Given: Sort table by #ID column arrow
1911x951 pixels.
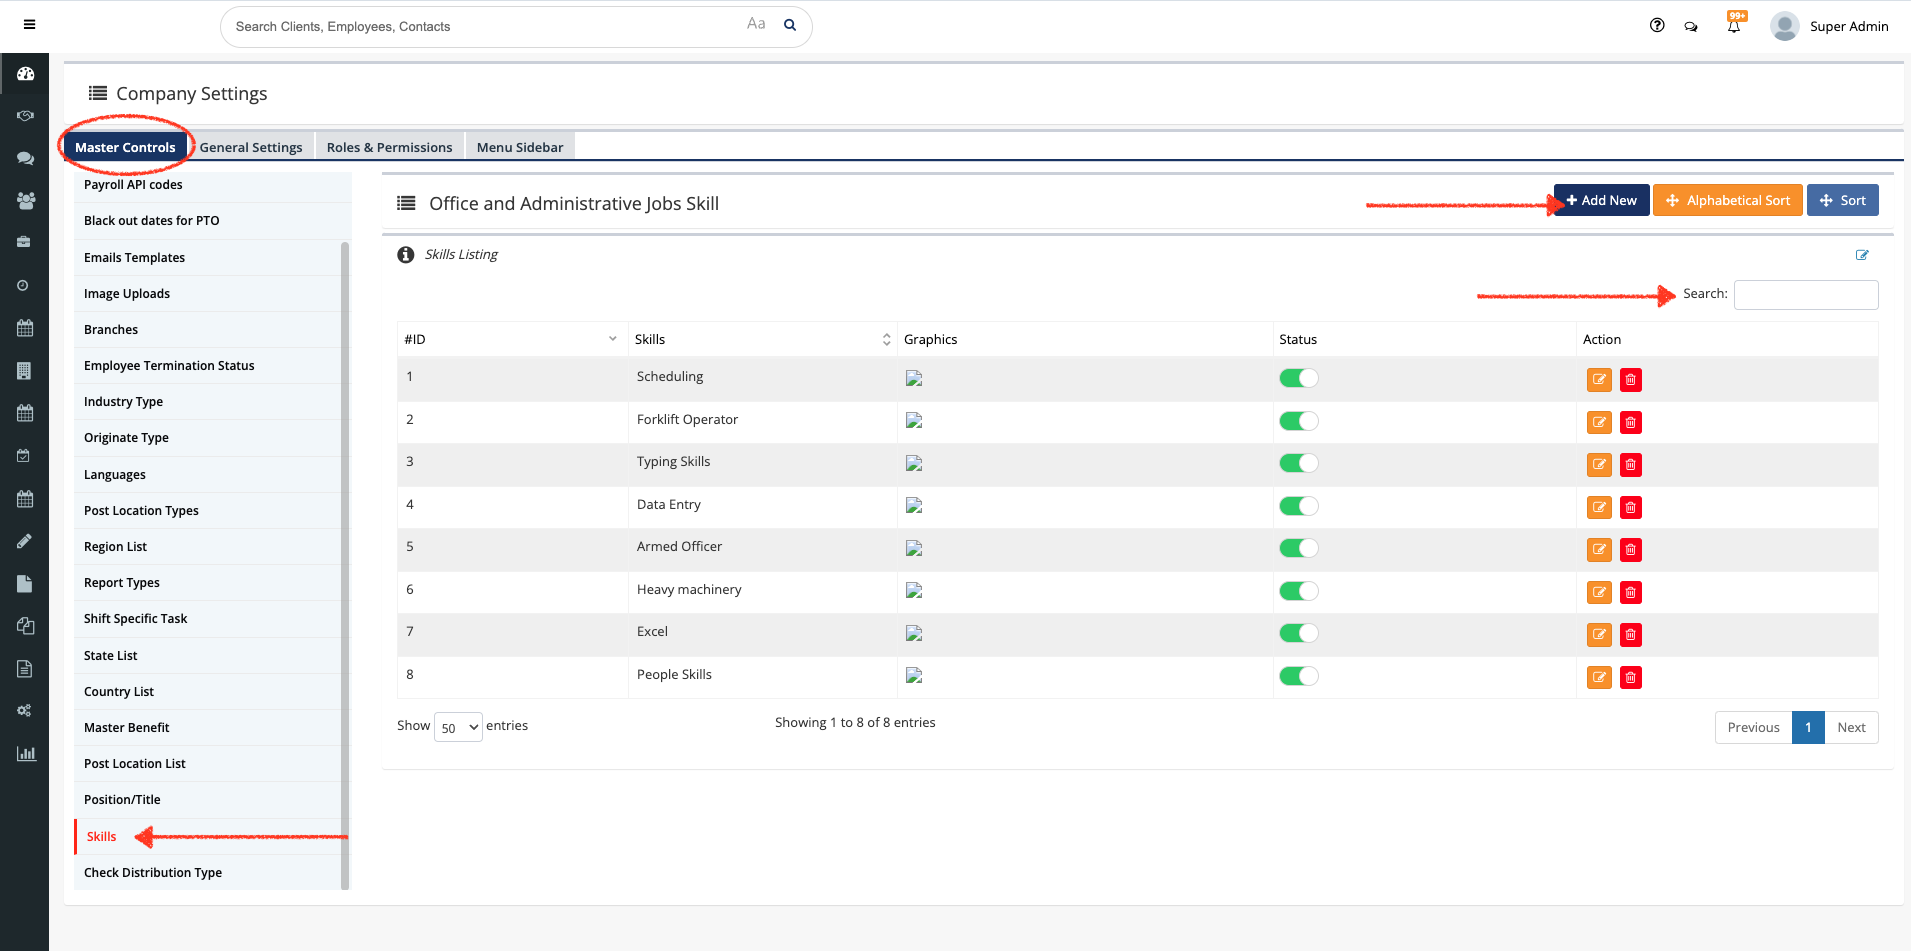Looking at the screenshot, I should 612,340.
